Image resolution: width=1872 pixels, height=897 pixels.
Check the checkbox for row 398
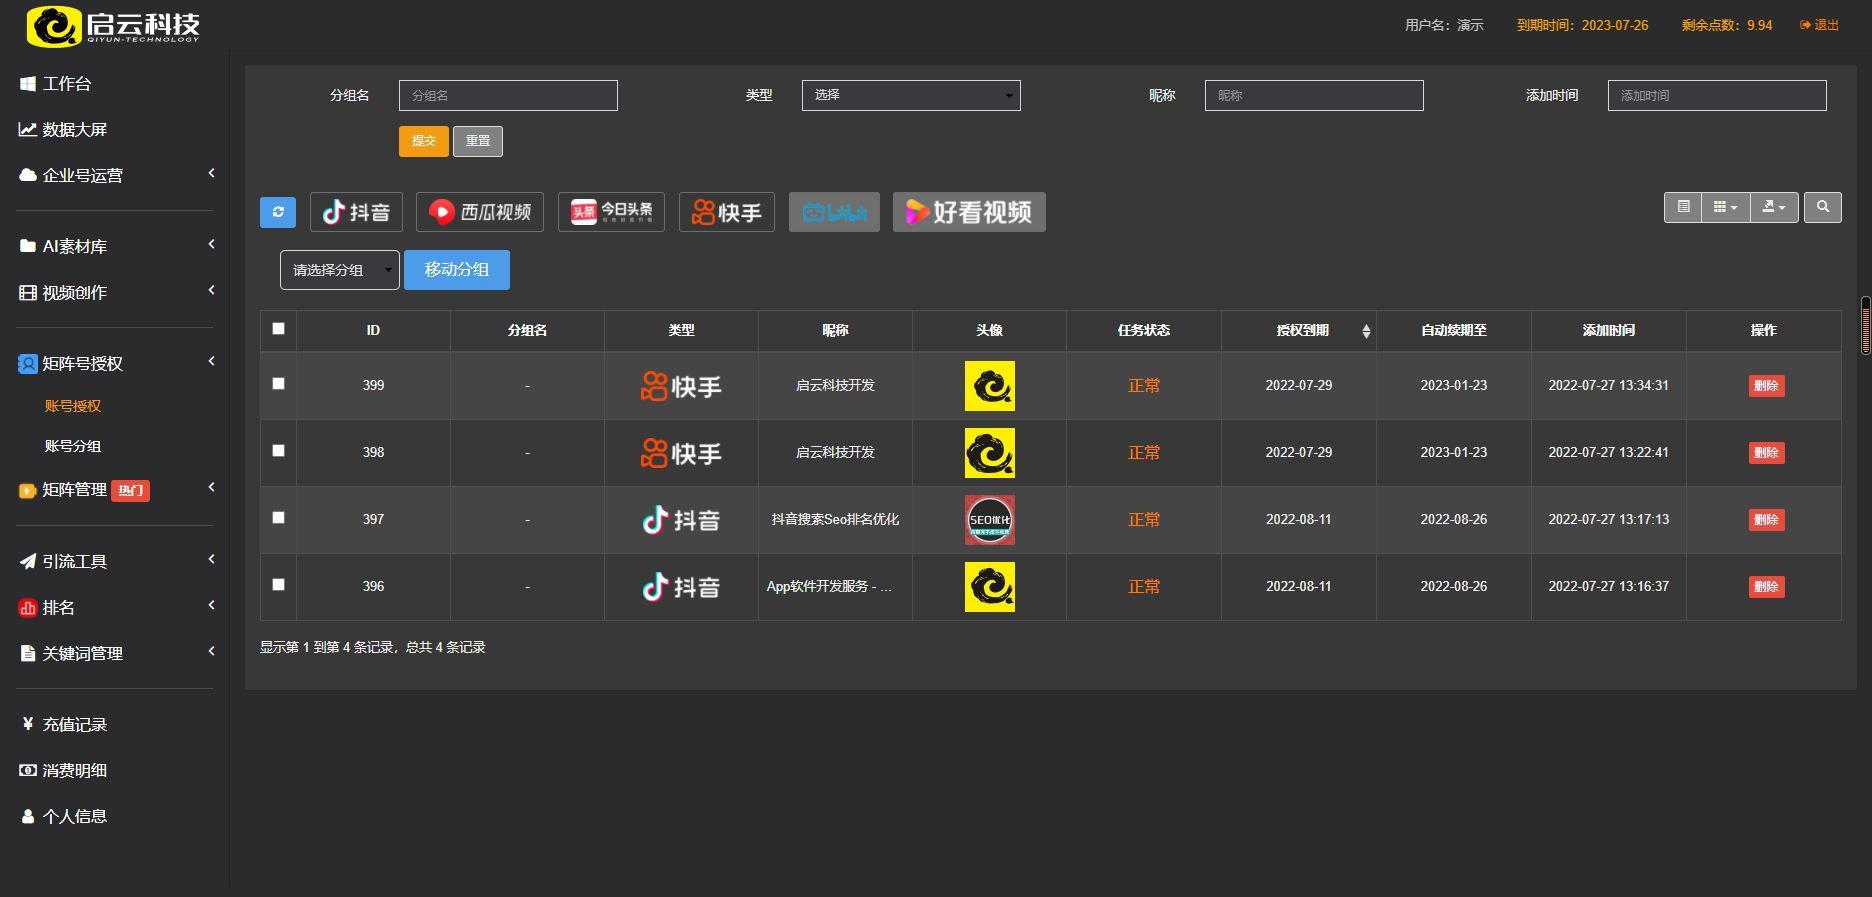pos(278,450)
